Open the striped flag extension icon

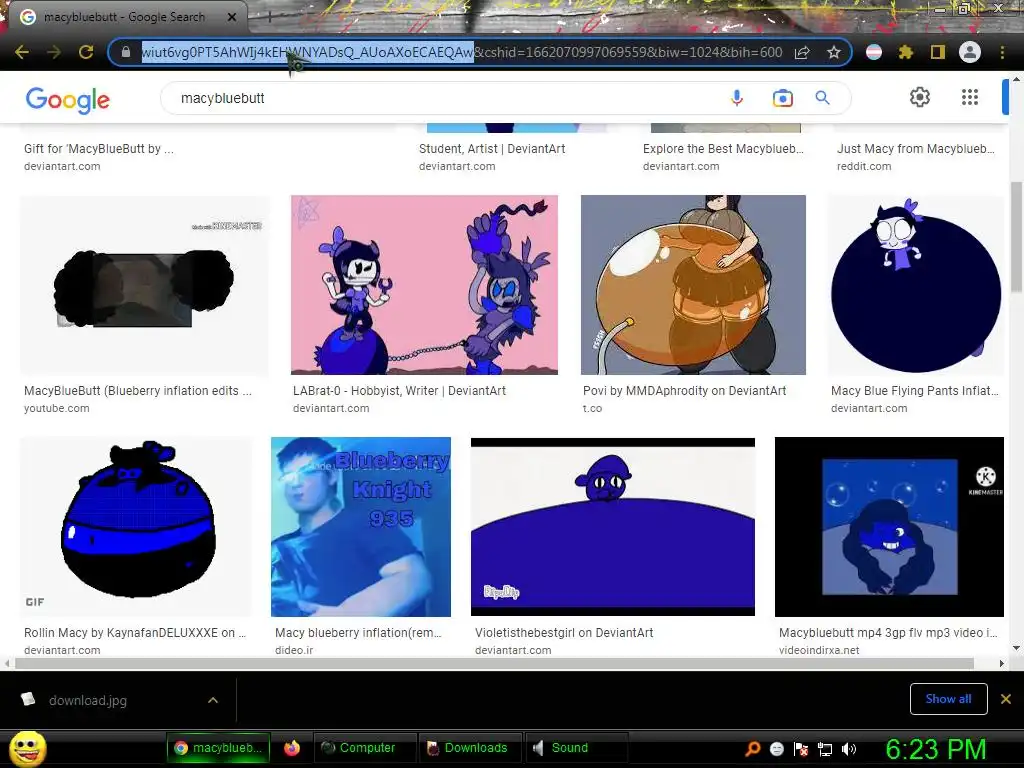874,52
